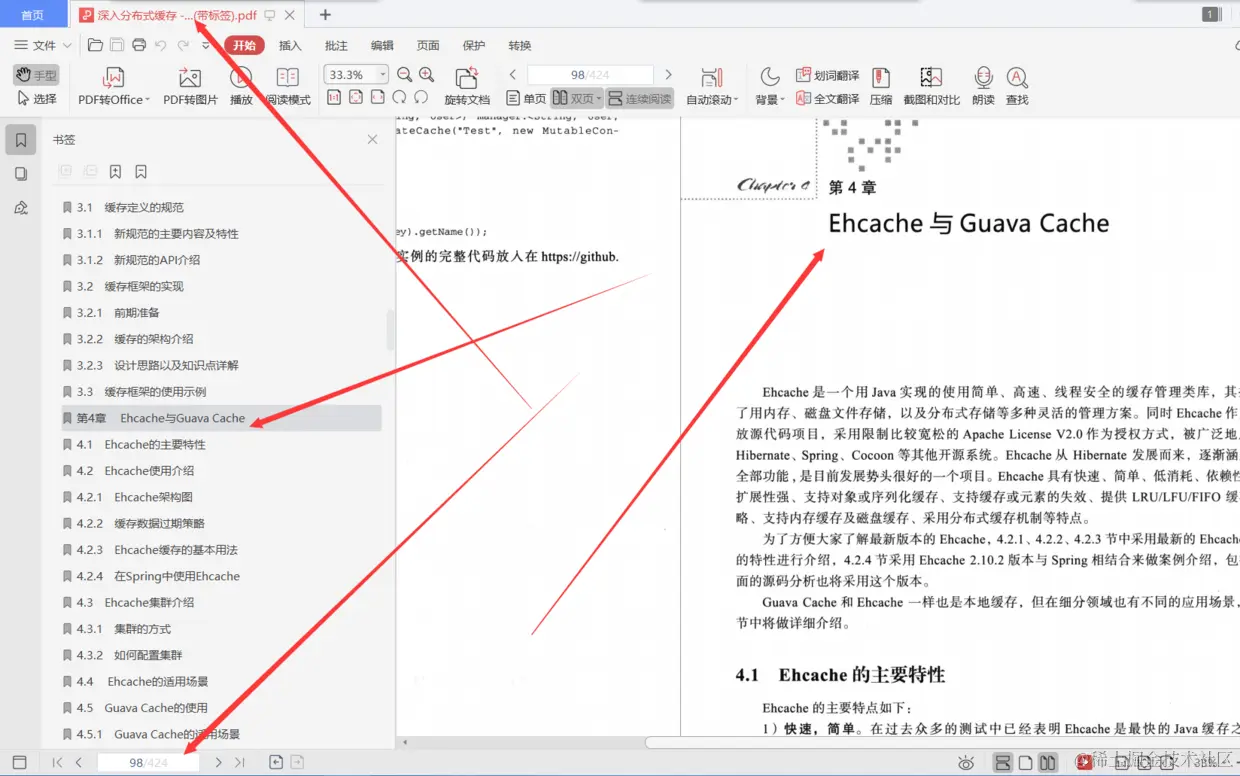
Task: Click the add bookmark icon
Action: pos(116,172)
